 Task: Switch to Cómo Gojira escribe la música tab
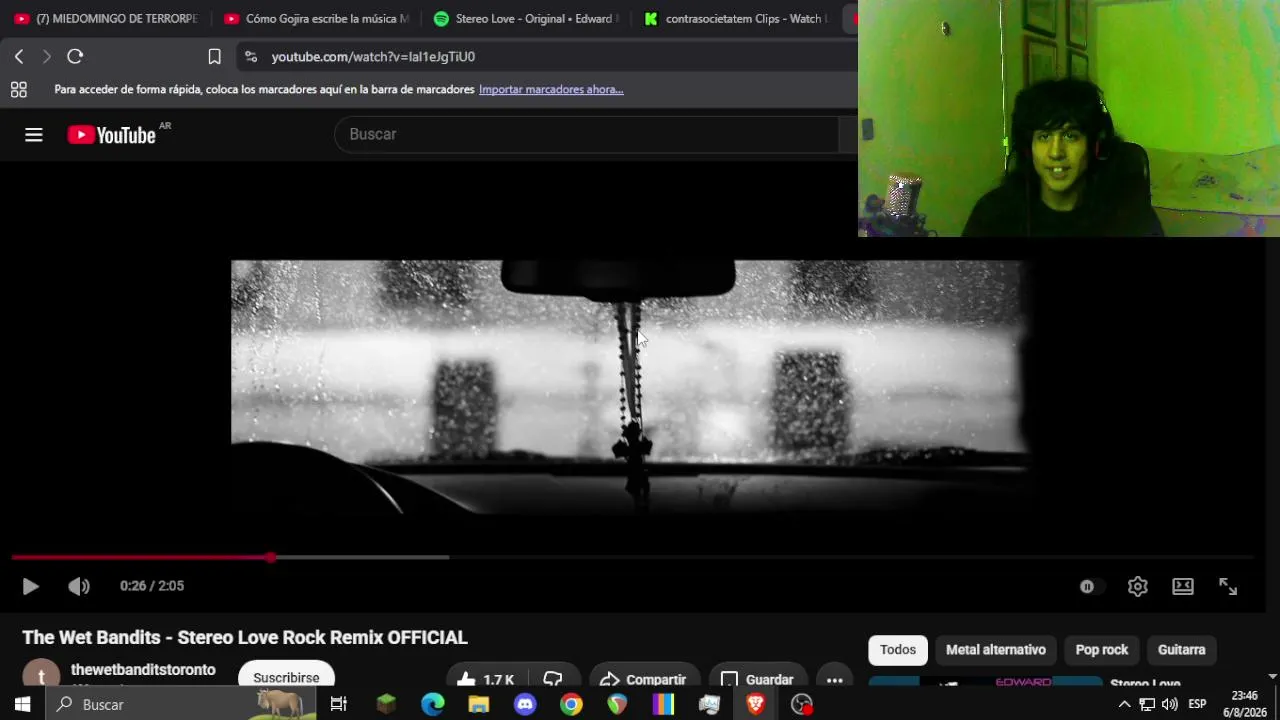[x=316, y=19]
